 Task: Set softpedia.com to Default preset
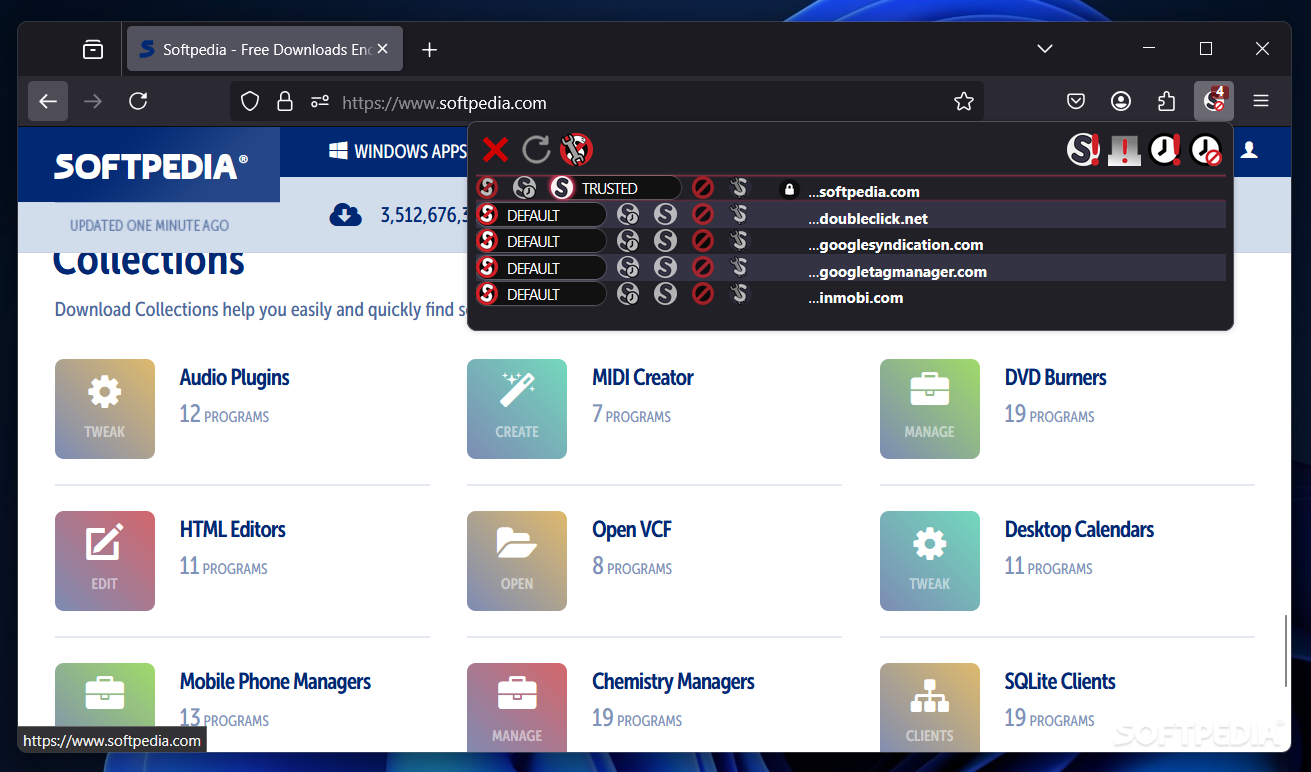pos(487,188)
